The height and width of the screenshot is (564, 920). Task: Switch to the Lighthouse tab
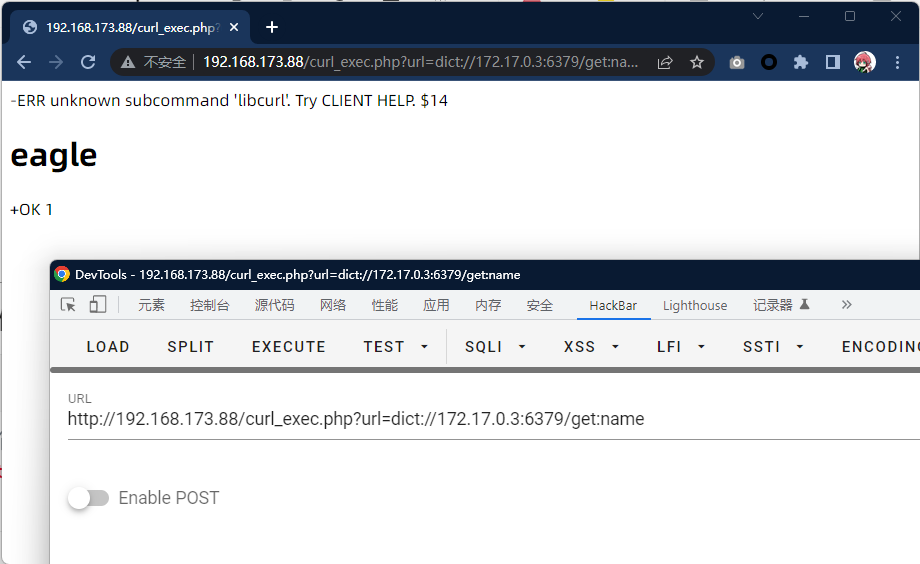pos(695,305)
